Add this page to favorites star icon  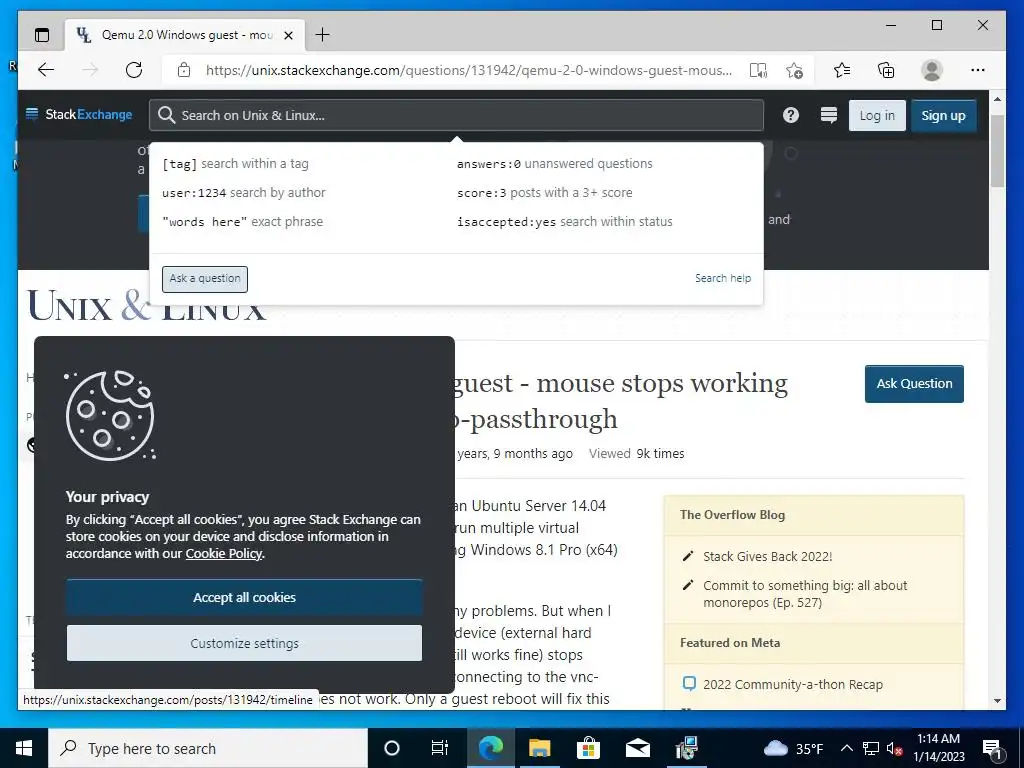794,70
